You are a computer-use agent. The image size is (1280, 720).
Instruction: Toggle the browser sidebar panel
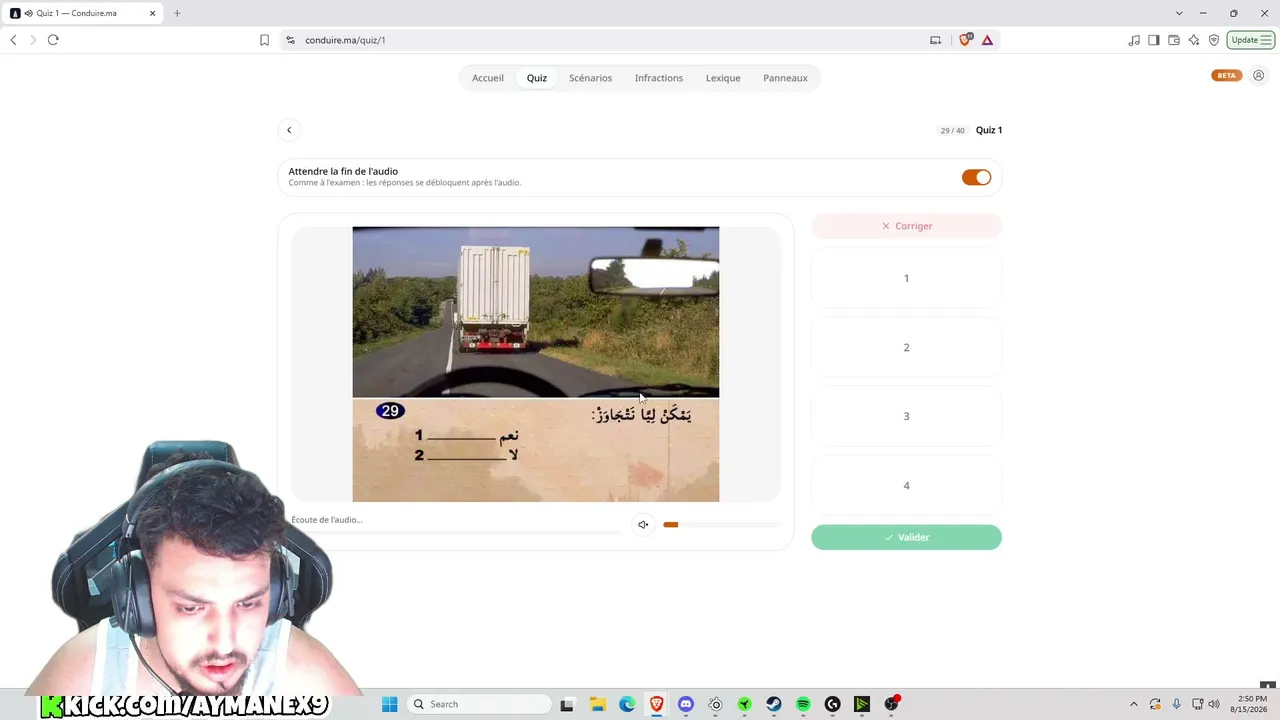[x=1153, y=40]
